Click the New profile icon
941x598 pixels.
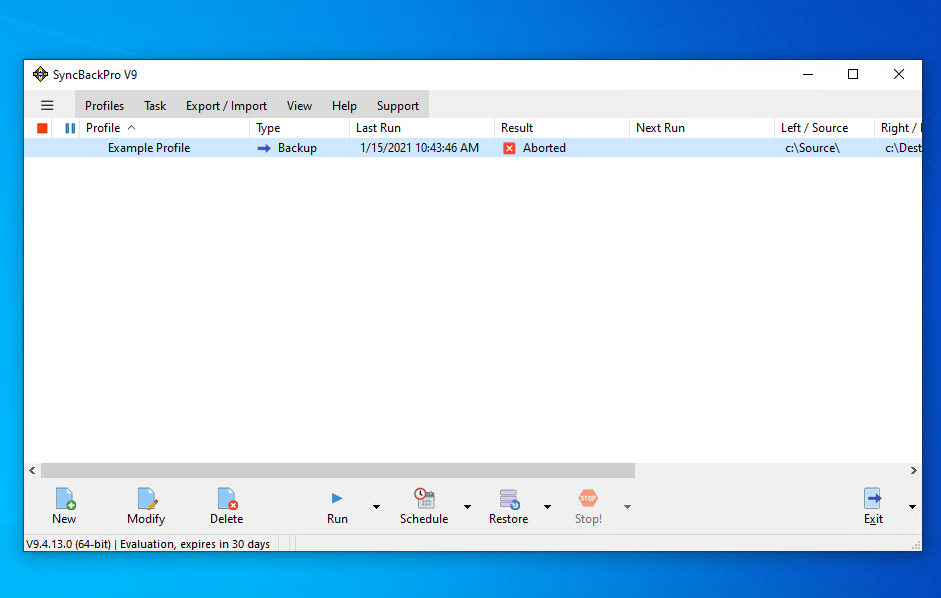(65, 498)
